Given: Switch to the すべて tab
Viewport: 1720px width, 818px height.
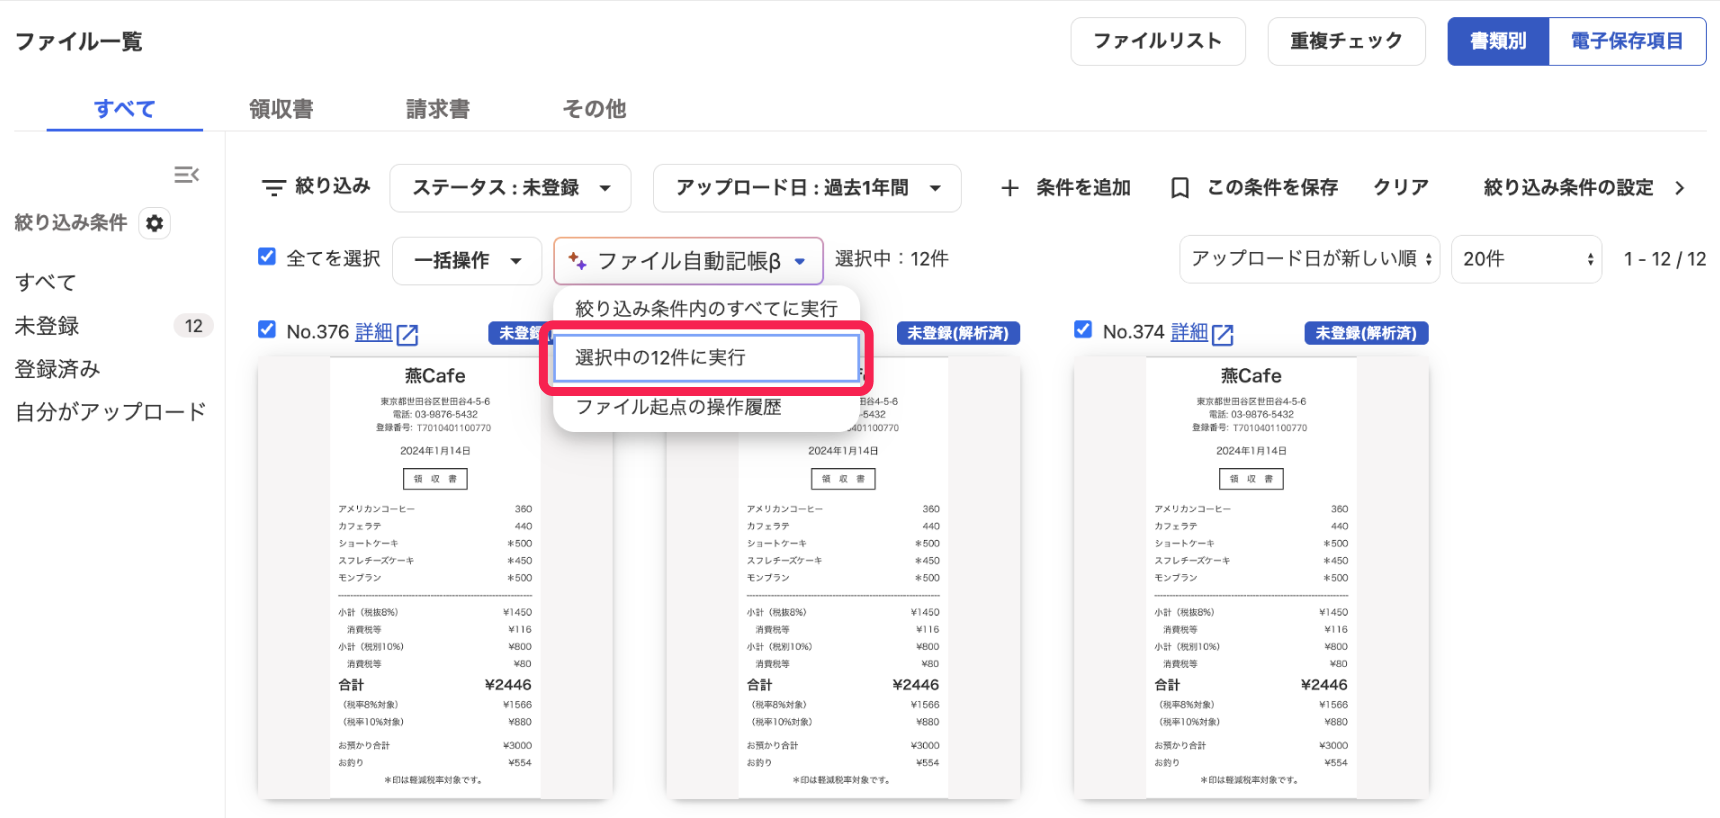Looking at the screenshot, I should 125,109.
